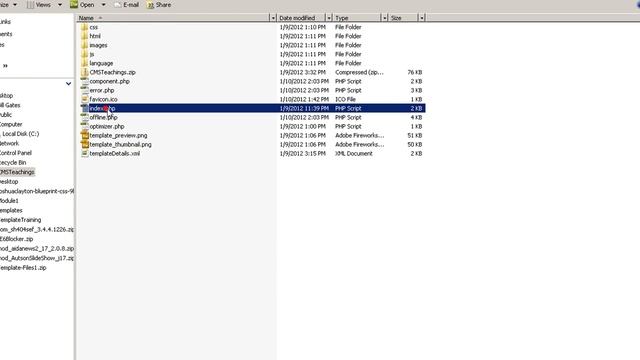Click the error.php file icon

tap(84, 90)
